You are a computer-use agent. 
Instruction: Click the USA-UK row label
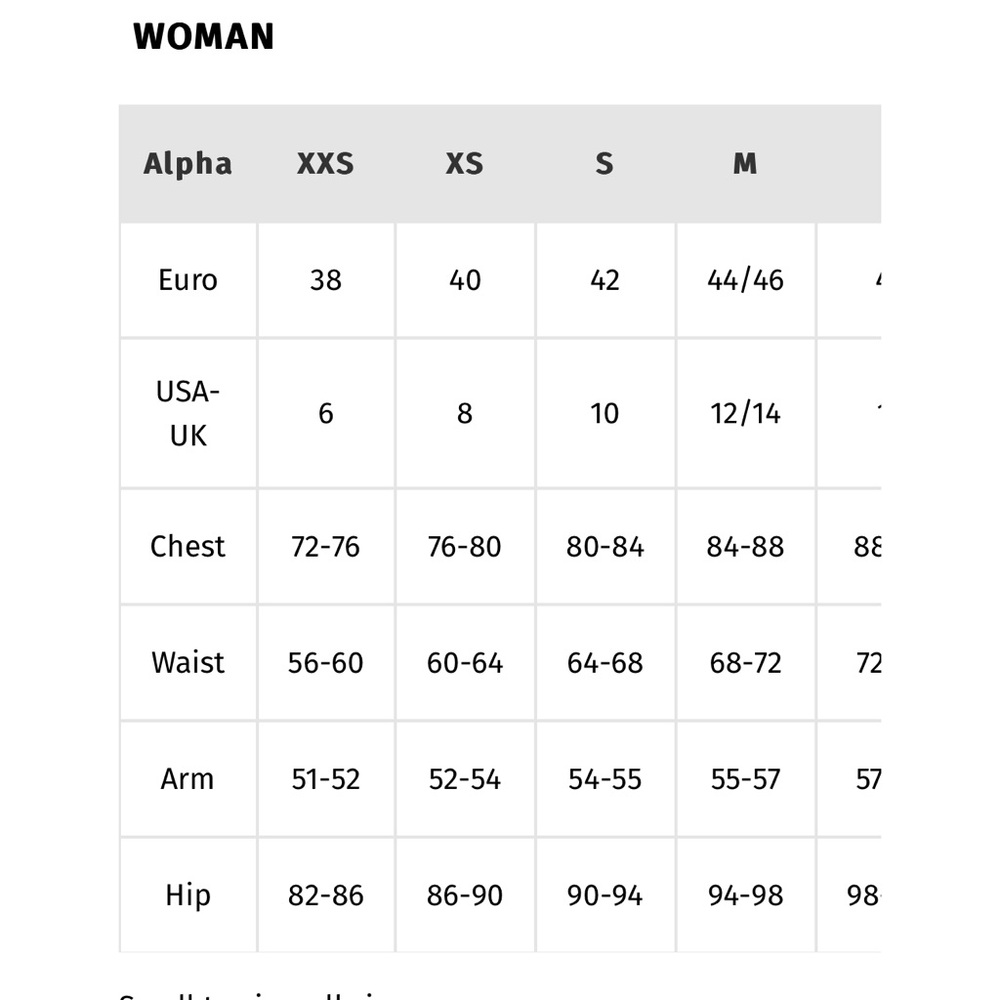pyautogui.click(x=188, y=413)
